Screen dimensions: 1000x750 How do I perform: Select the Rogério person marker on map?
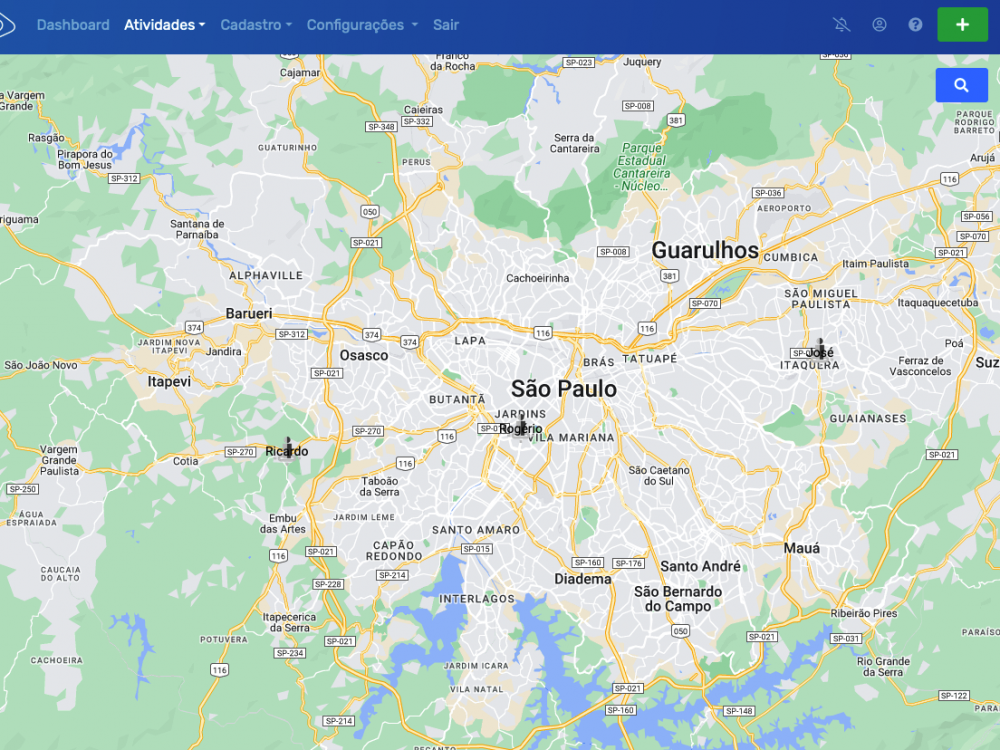tap(521, 427)
